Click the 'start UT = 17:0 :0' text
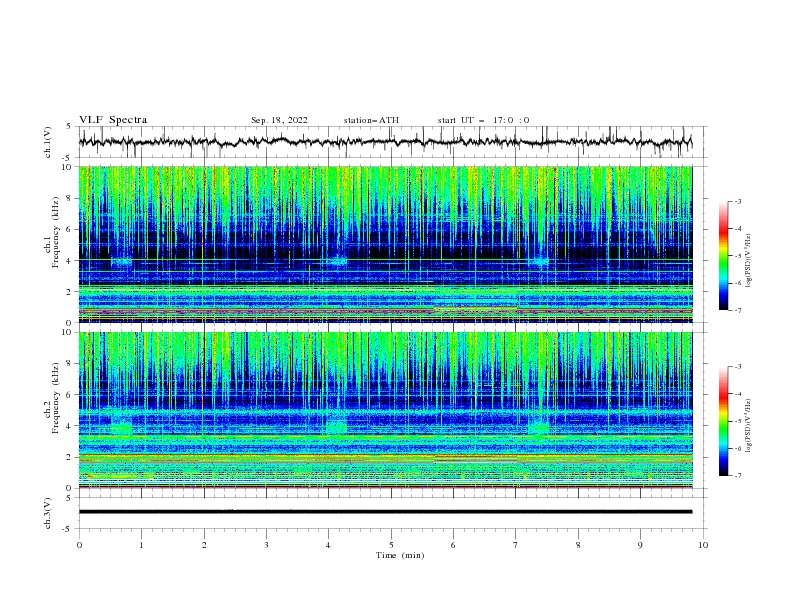This screenshot has width=792, height=612. pyautogui.click(x=483, y=120)
